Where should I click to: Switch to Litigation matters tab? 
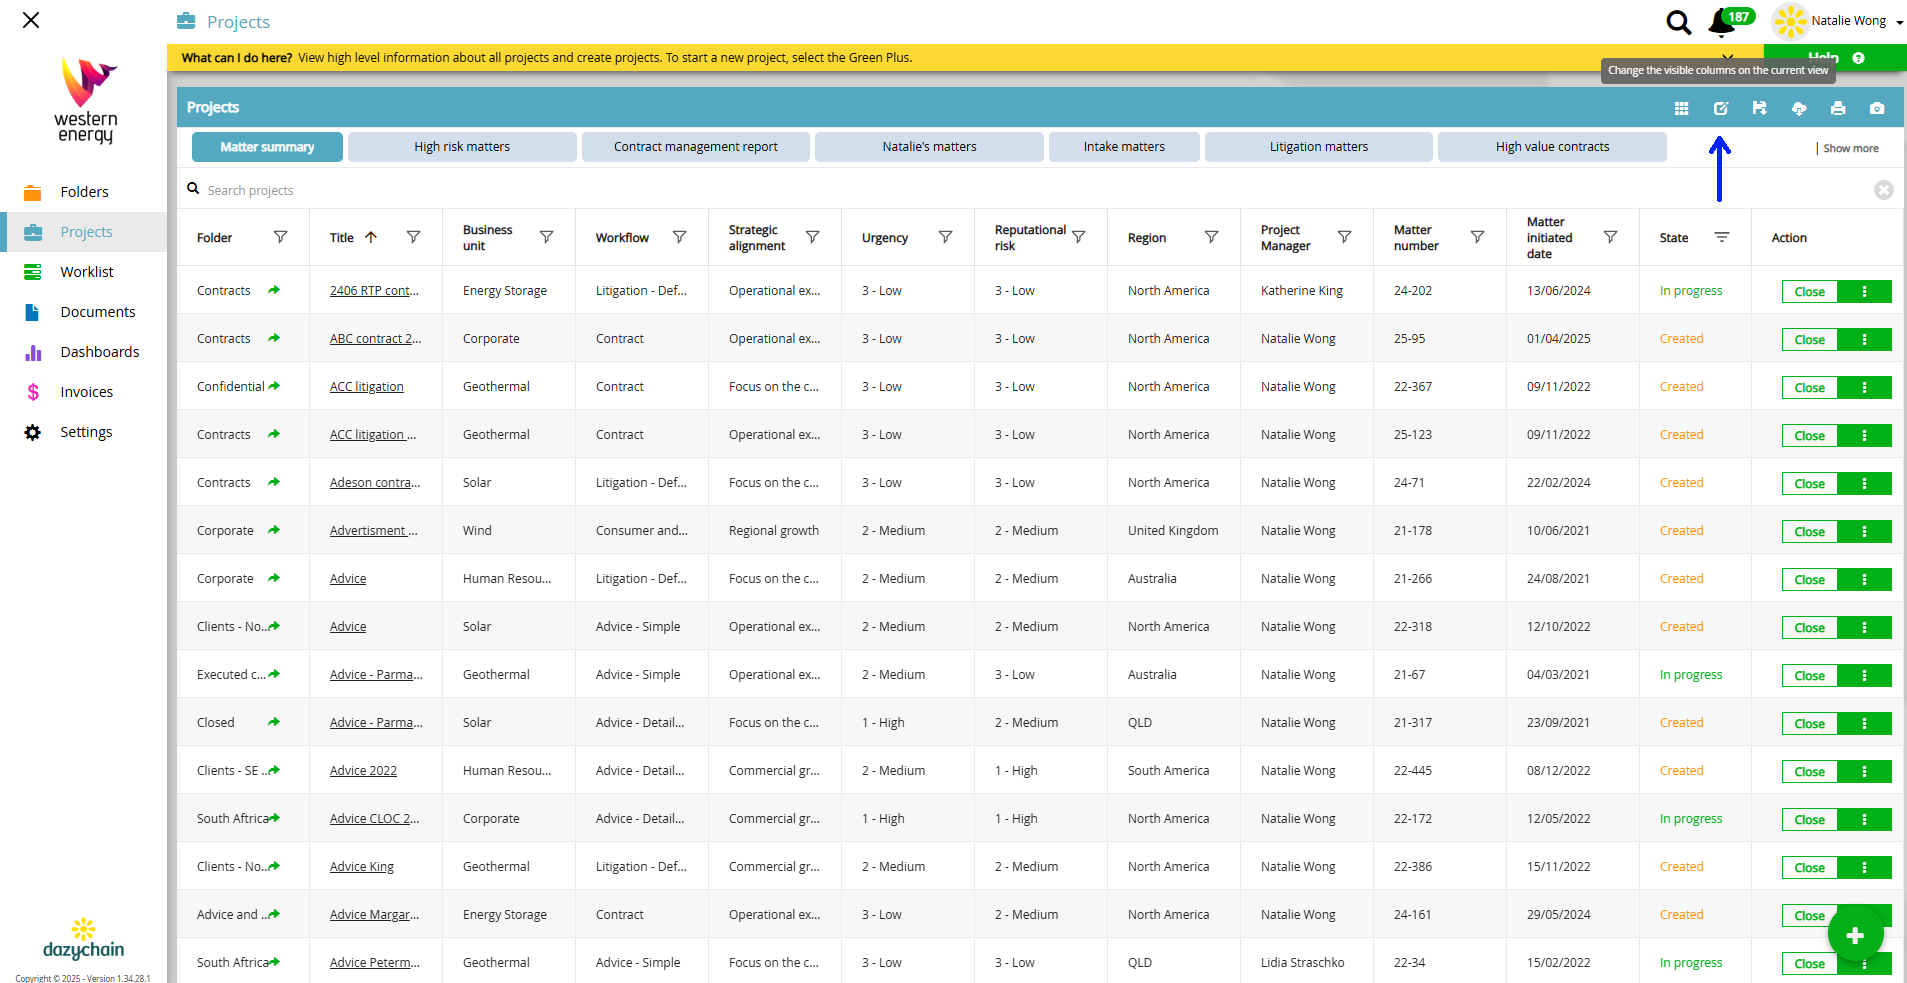coord(1318,147)
